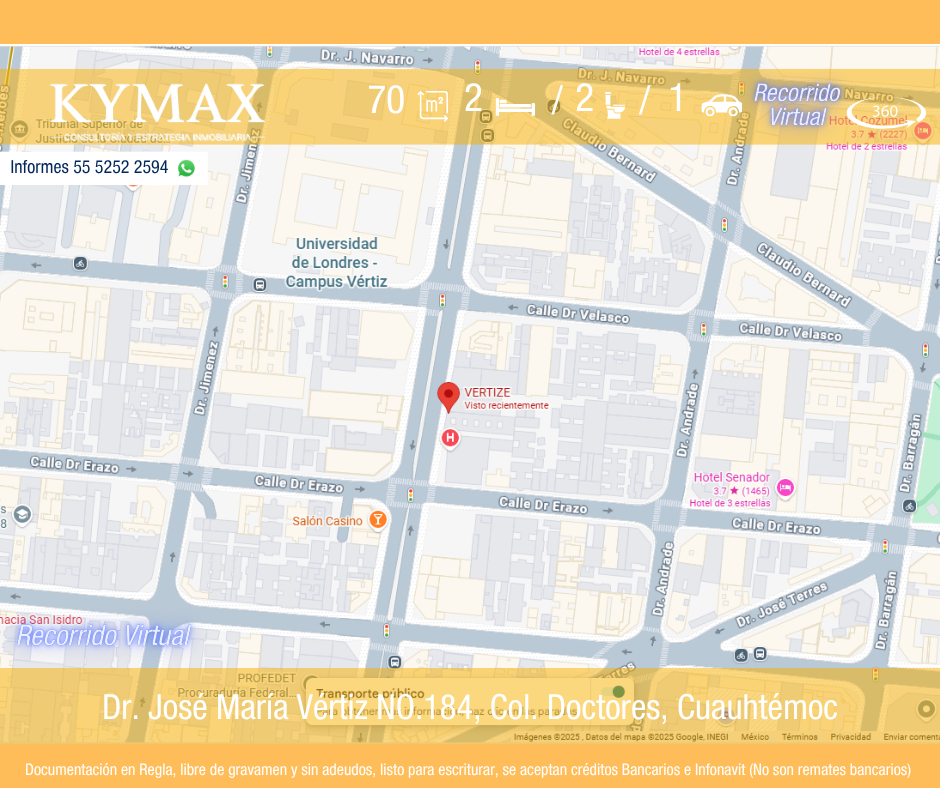Click the KYMAX logo
This screenshot has height=788, width=940.
[158, 104]
